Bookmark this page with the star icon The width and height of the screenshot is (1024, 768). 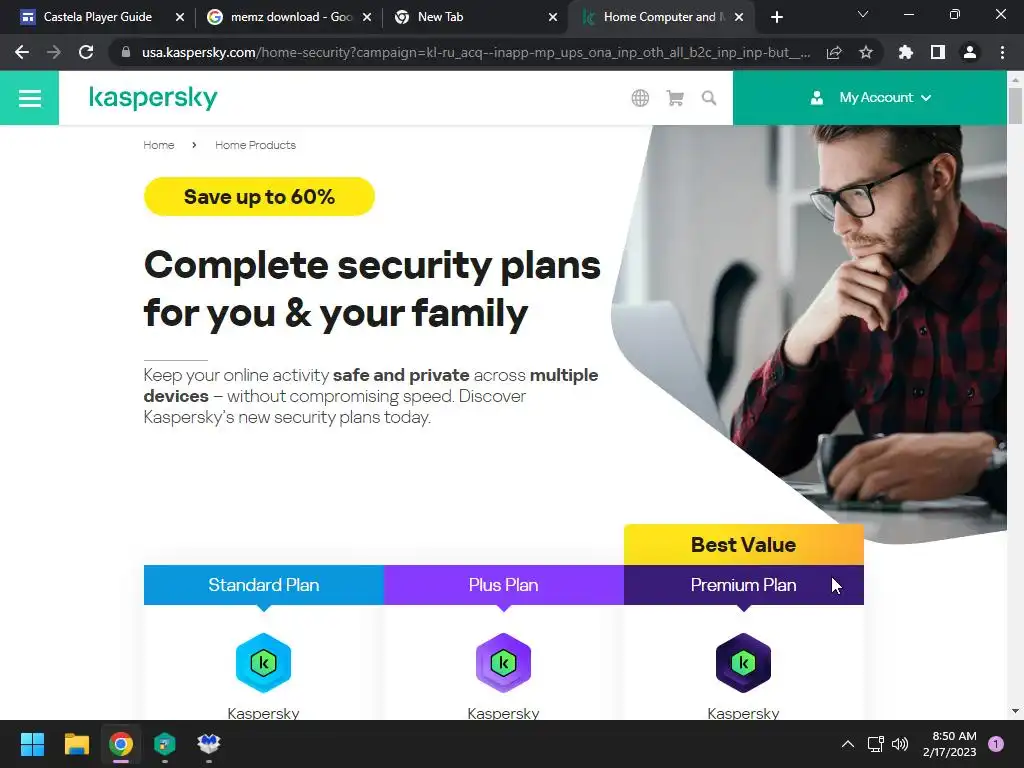[x=866, y=52]
